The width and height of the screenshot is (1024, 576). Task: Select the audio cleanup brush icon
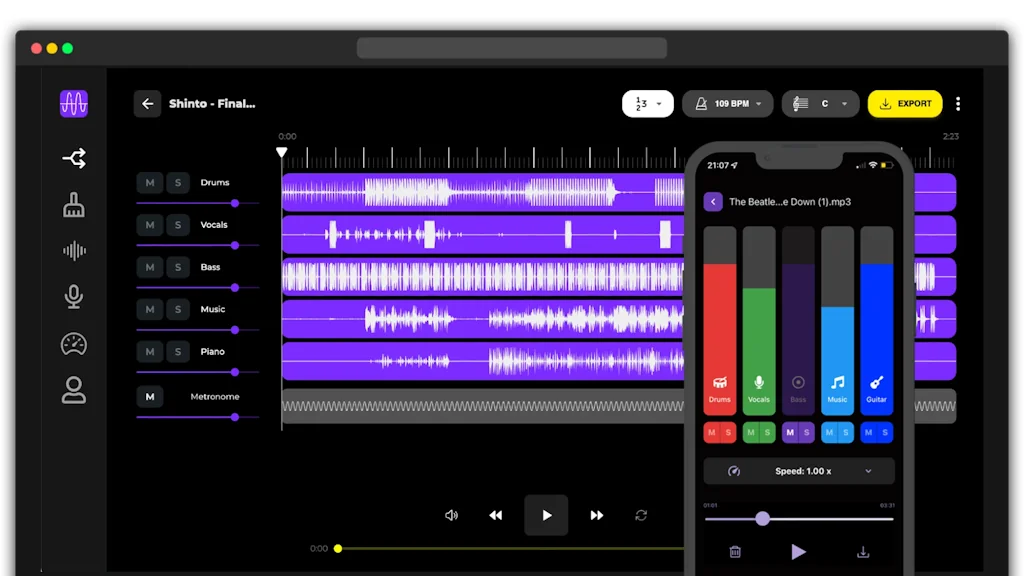coord(73,205)
